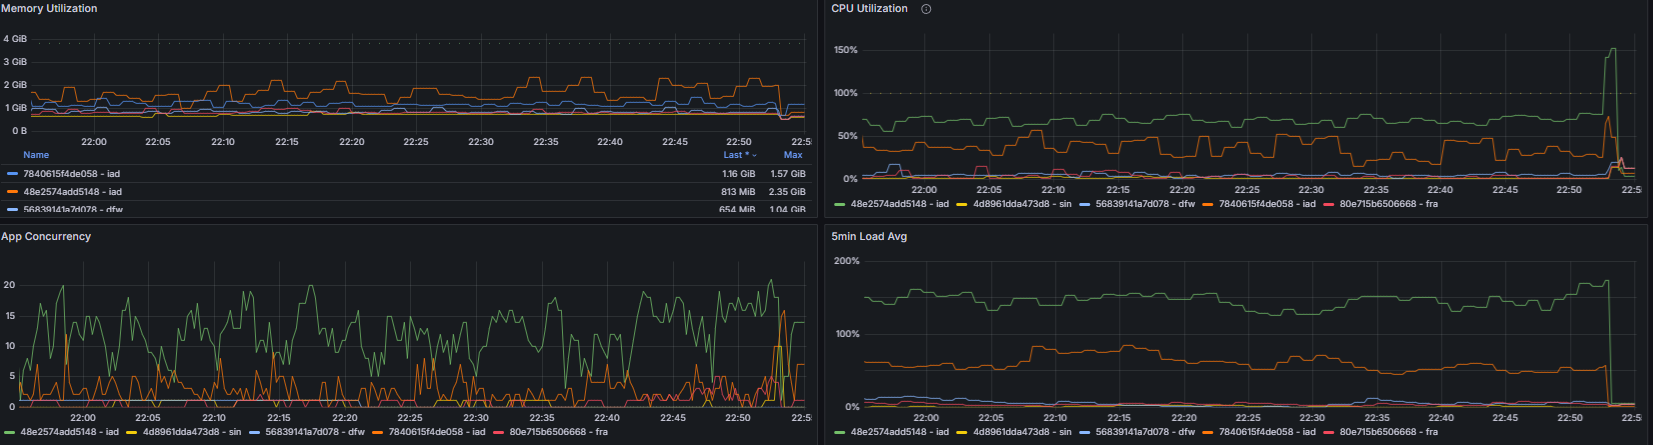This screenshot has height=445, width=1653.
Task: Sort memory legend by Name column
Action: click(36, 155)
